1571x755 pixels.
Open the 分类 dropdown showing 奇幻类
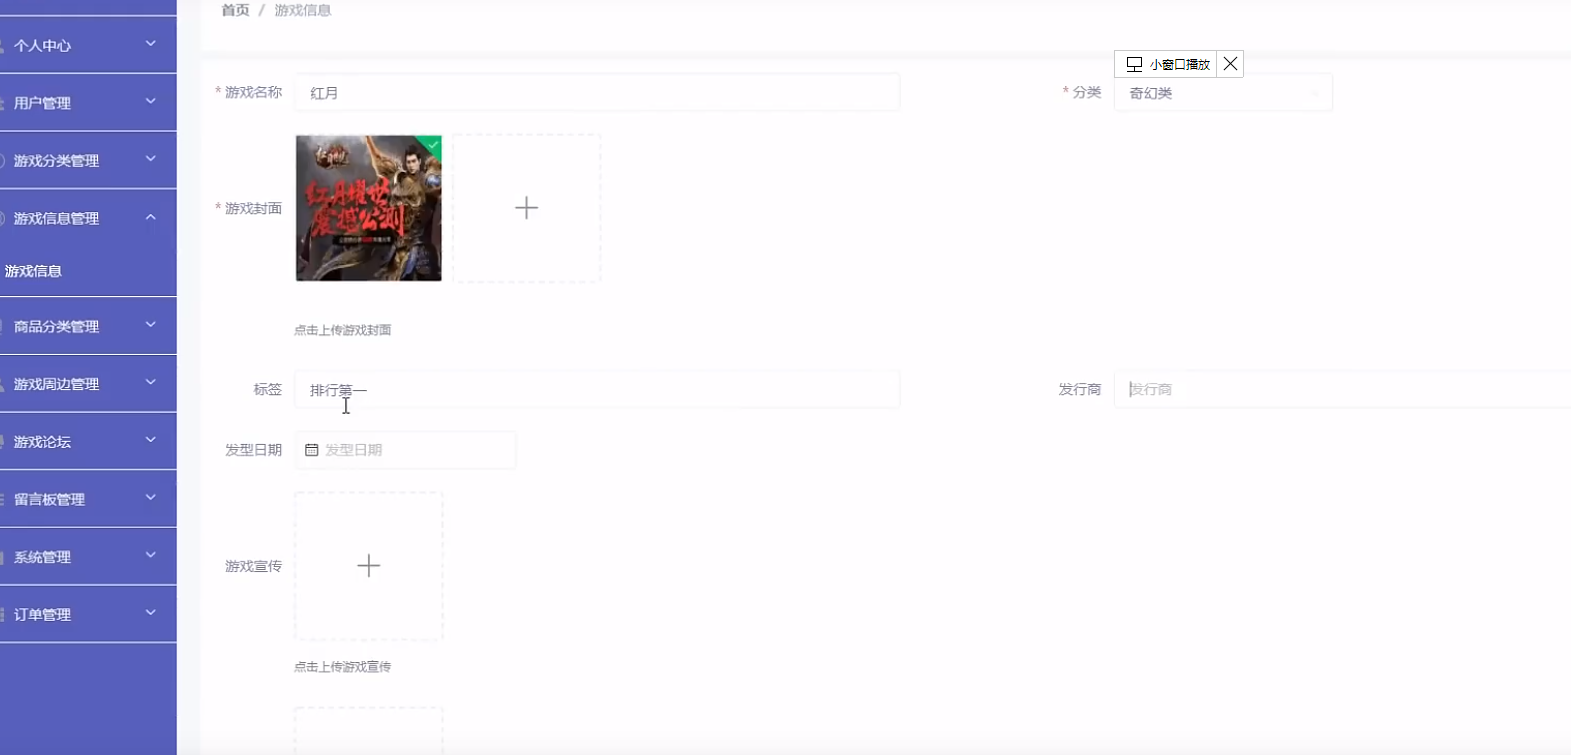[1223, 92]
